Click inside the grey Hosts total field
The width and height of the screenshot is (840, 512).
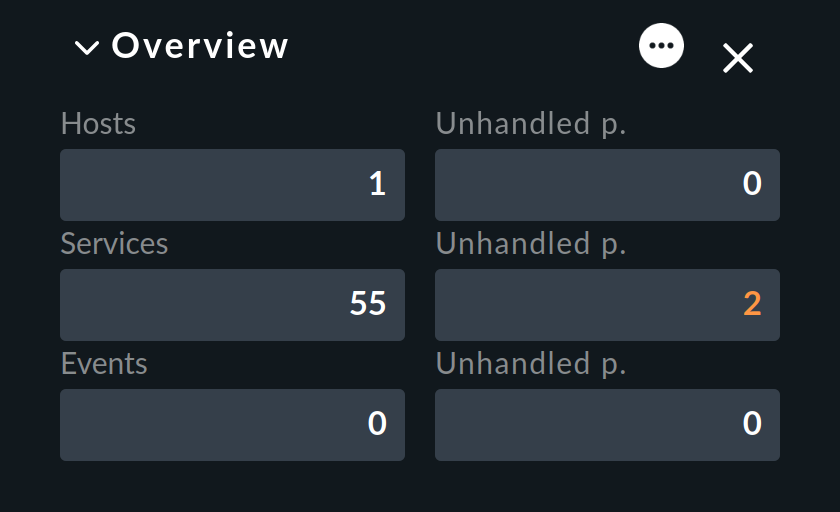coord(232,185)
